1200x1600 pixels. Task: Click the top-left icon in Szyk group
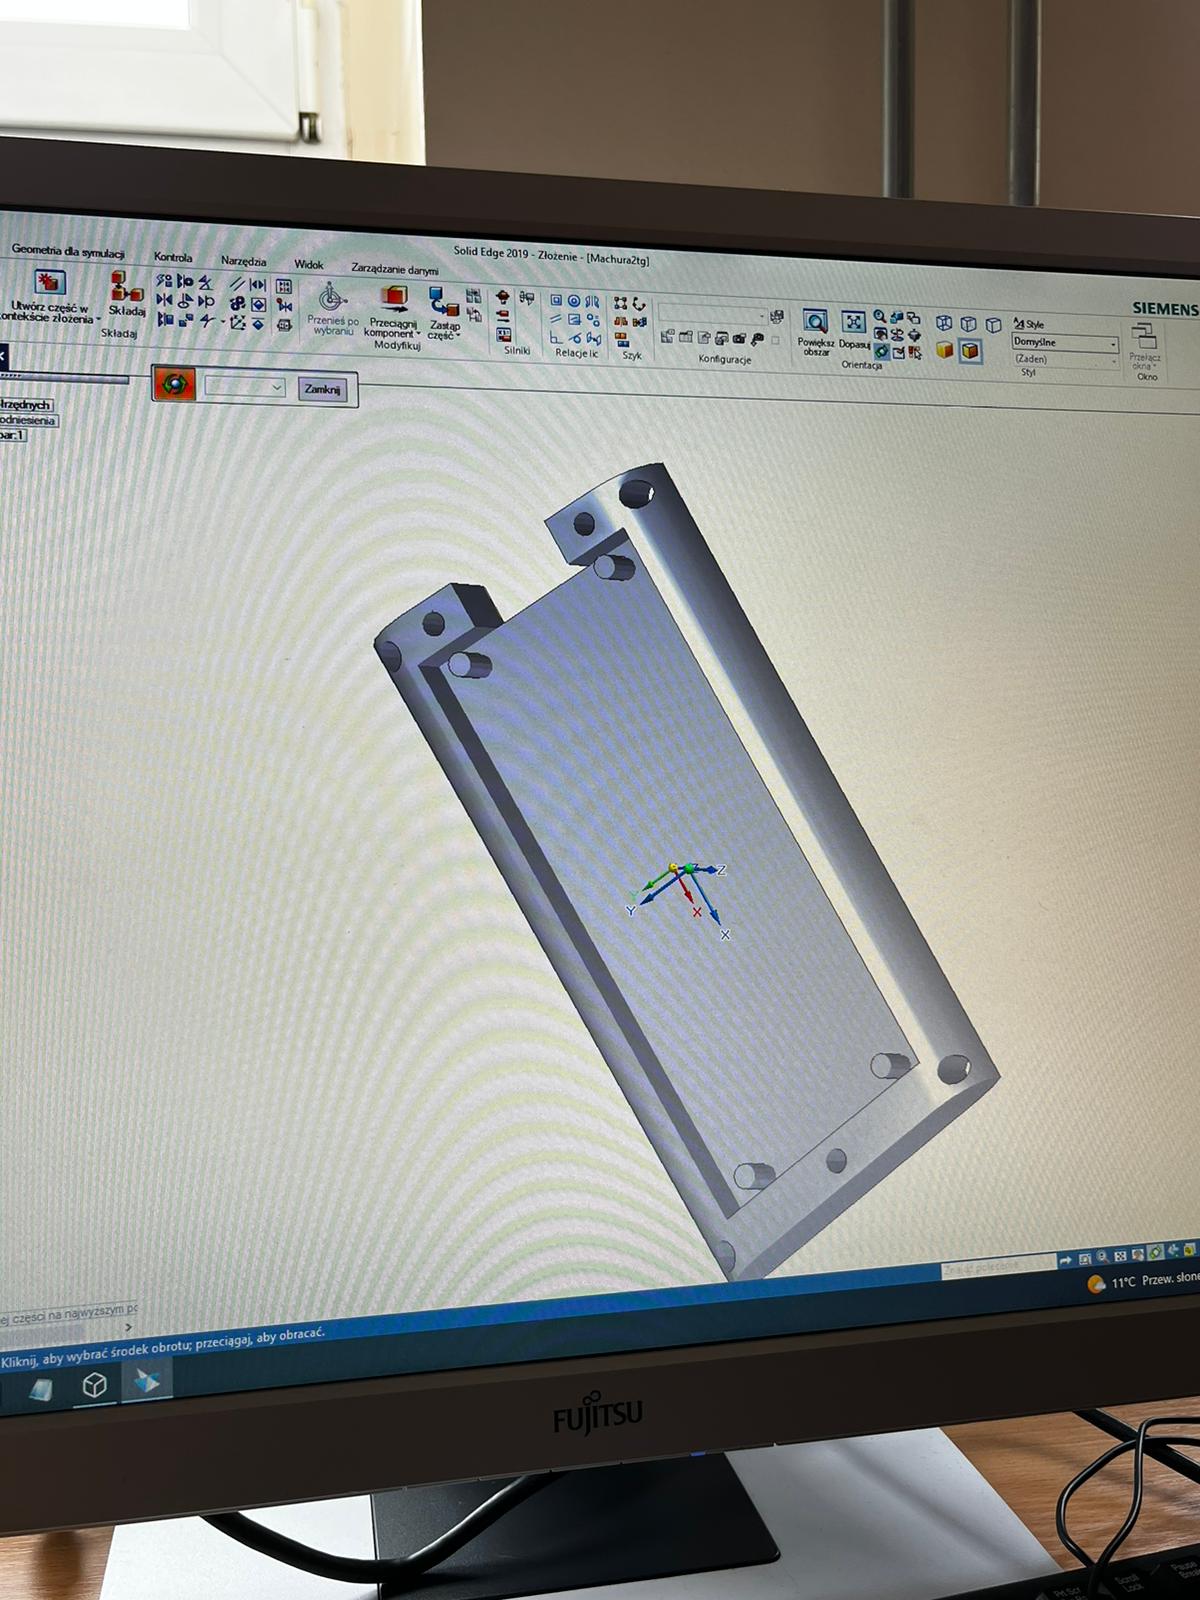(620, 303)
